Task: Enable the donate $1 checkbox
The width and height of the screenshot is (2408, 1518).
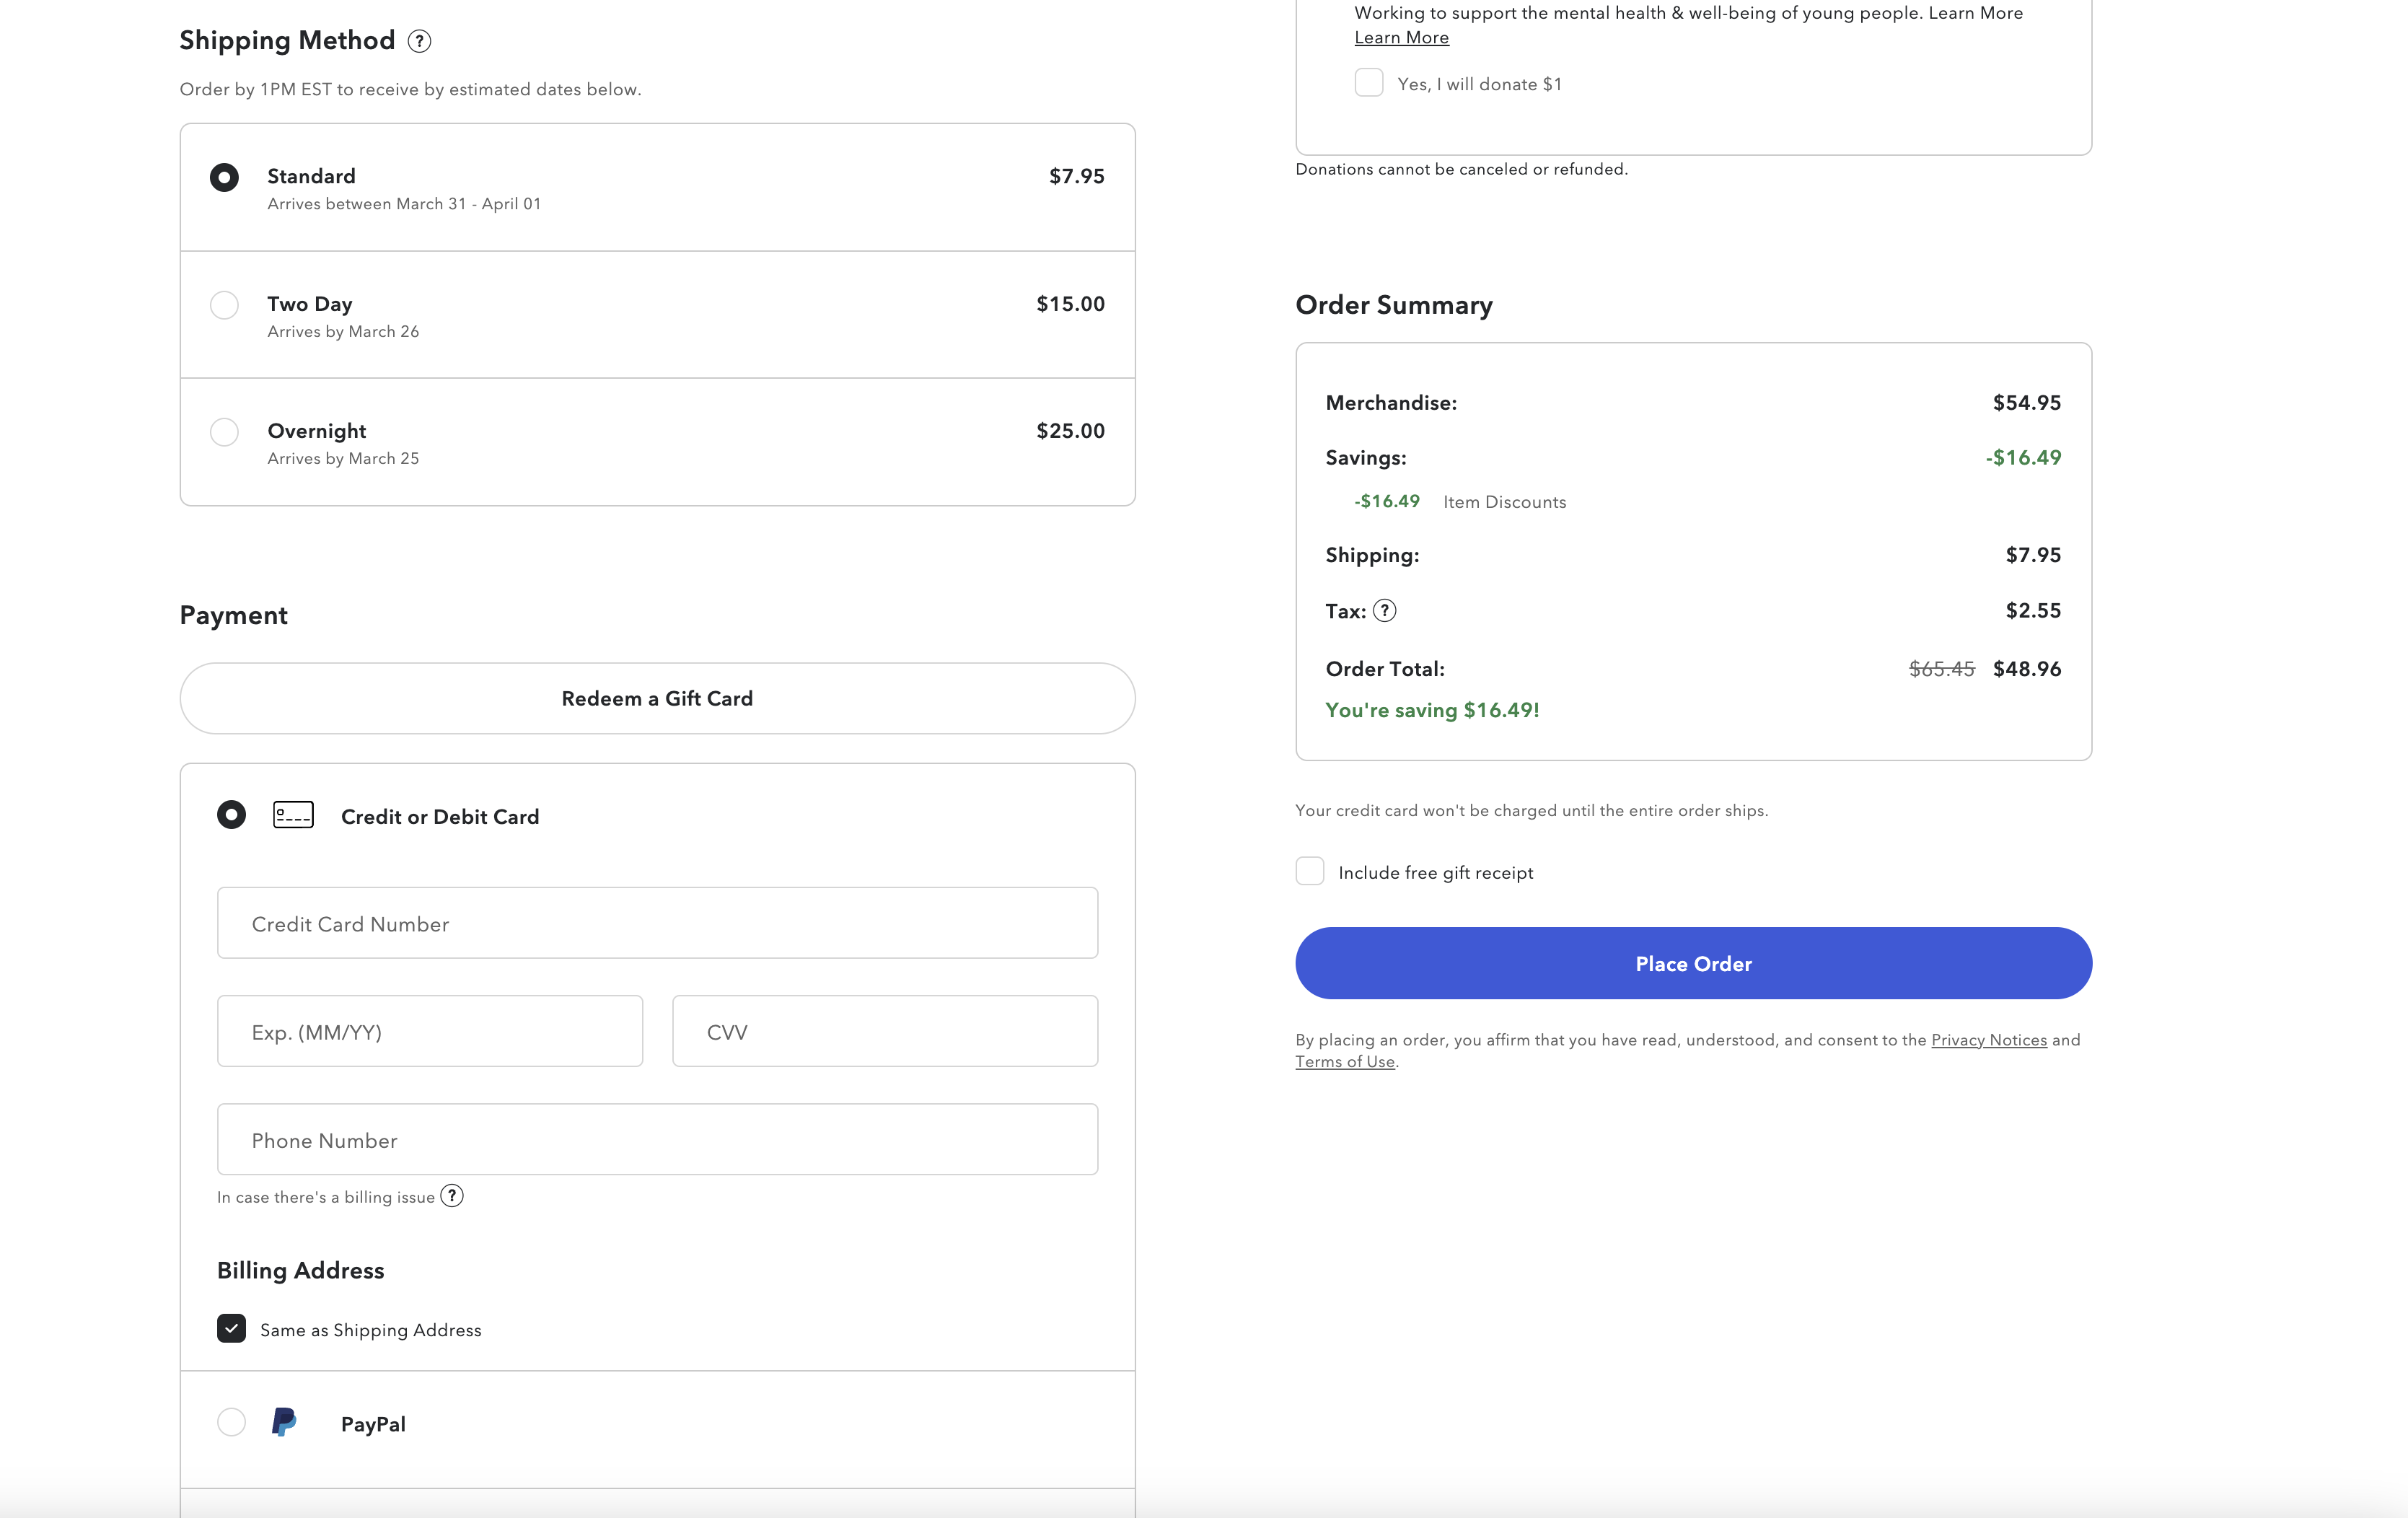Action: click(x=1368, y=83)
